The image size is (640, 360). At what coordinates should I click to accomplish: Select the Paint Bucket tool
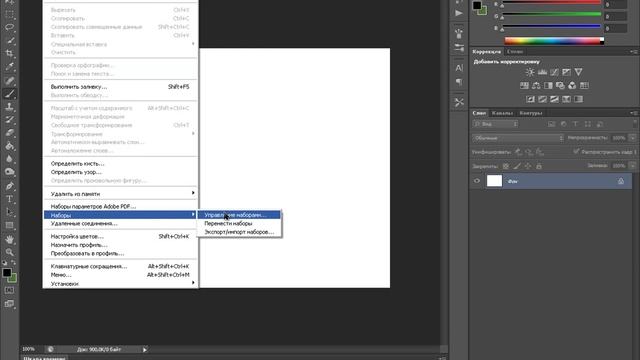(x=9, y=146)
